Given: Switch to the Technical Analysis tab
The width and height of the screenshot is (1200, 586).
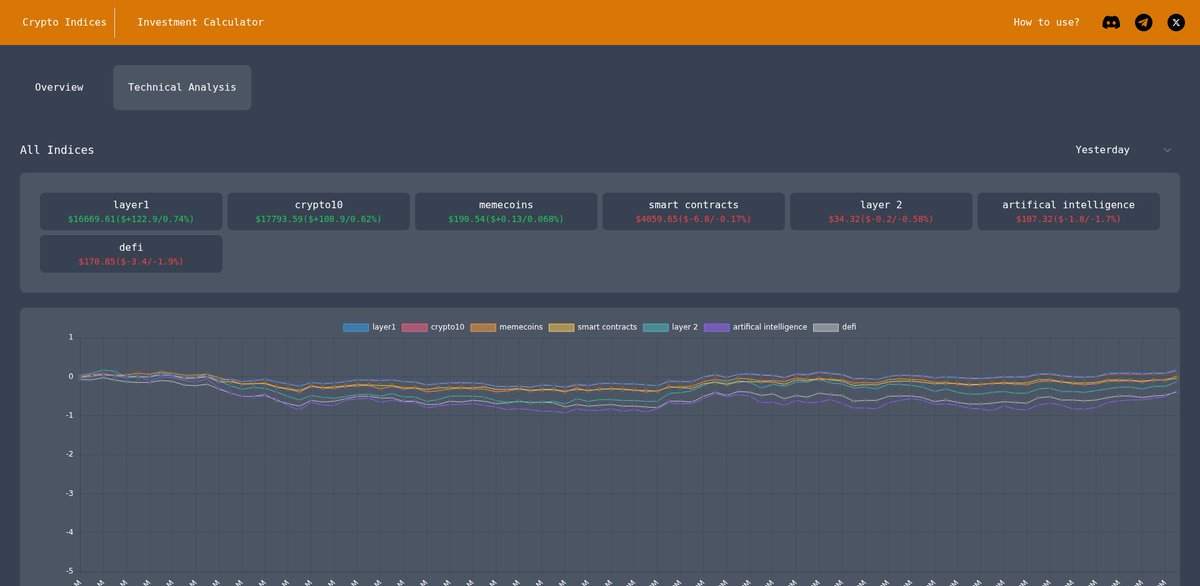Looking at the screenshot, I should tap(182, 87).
